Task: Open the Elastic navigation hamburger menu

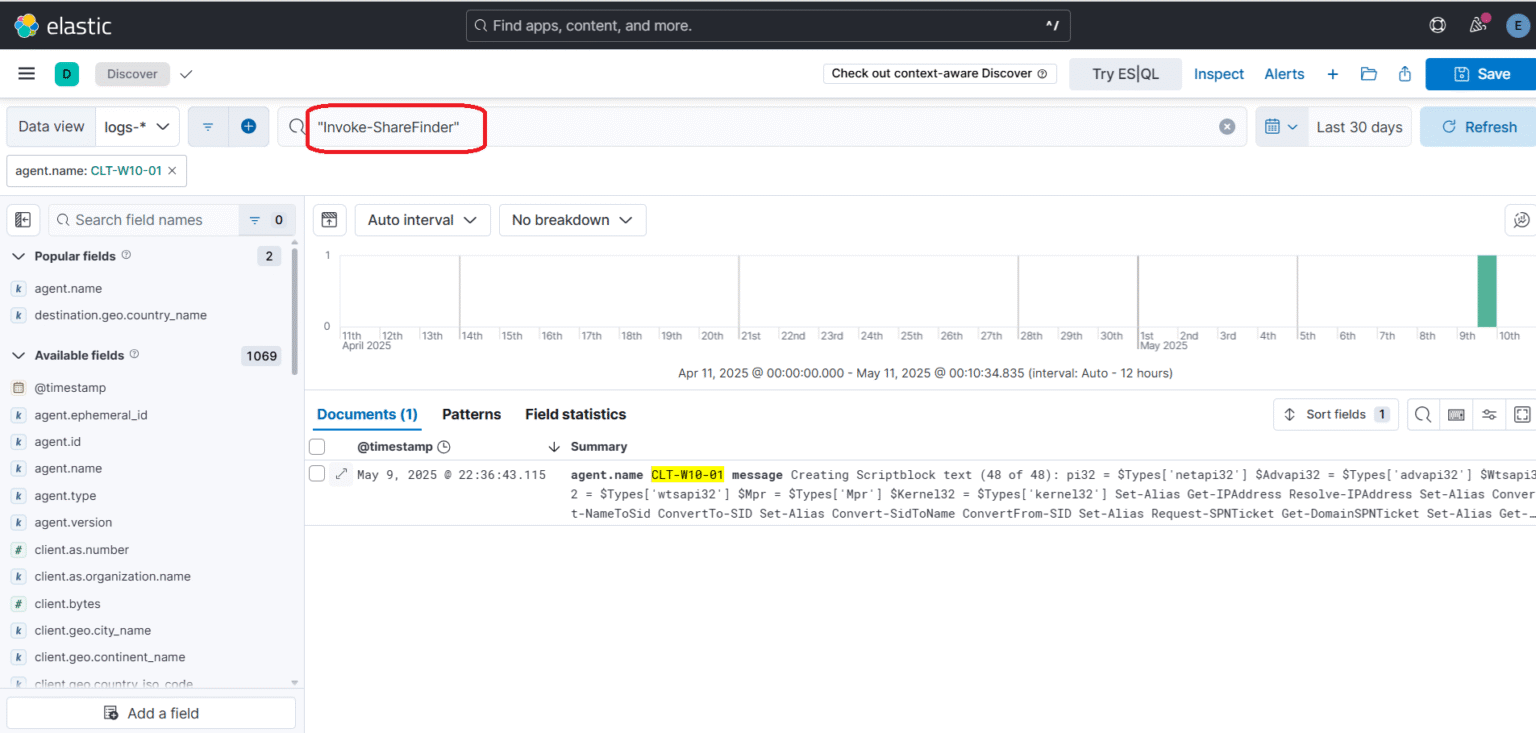Action: (26, 73)
